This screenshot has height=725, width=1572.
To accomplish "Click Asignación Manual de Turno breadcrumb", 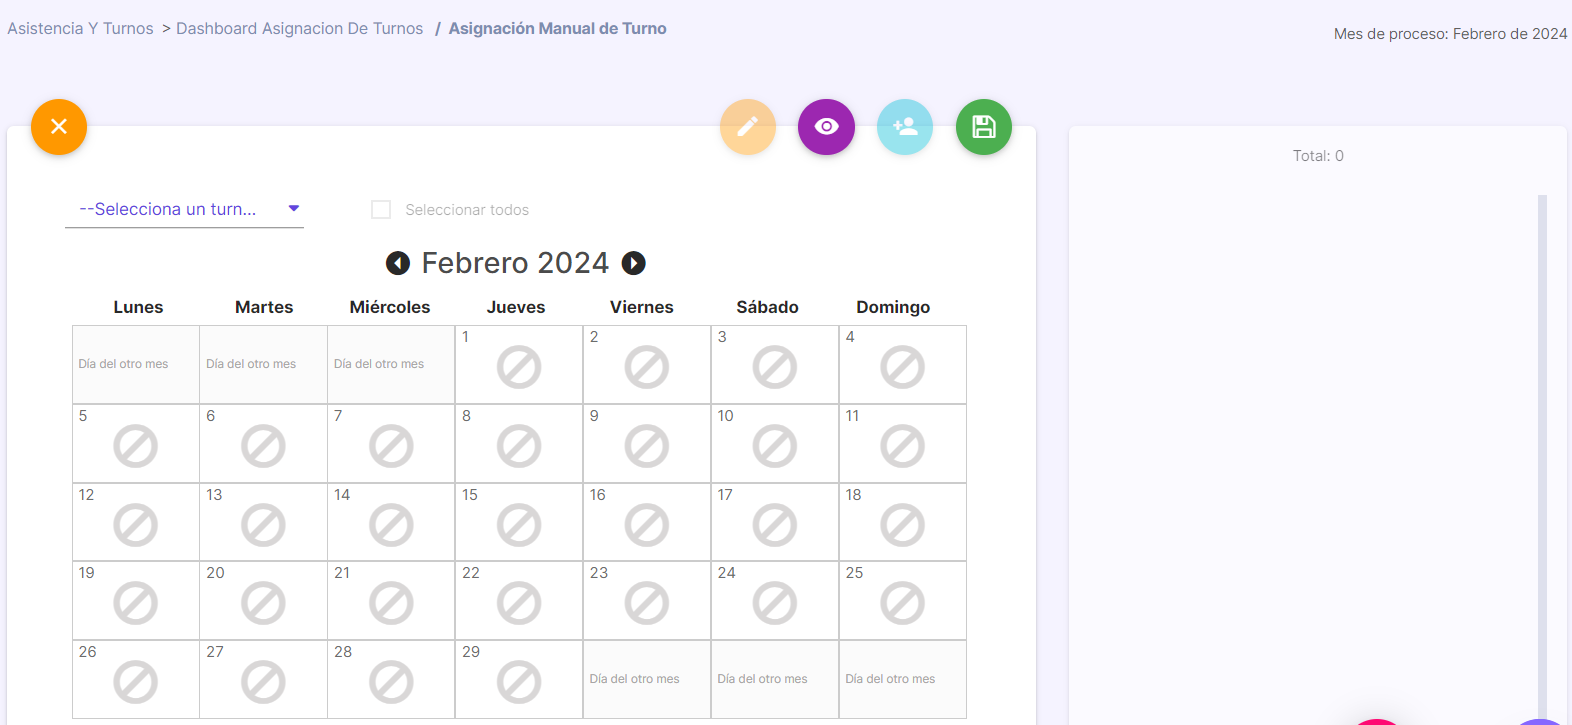I will tap(557, 29).
